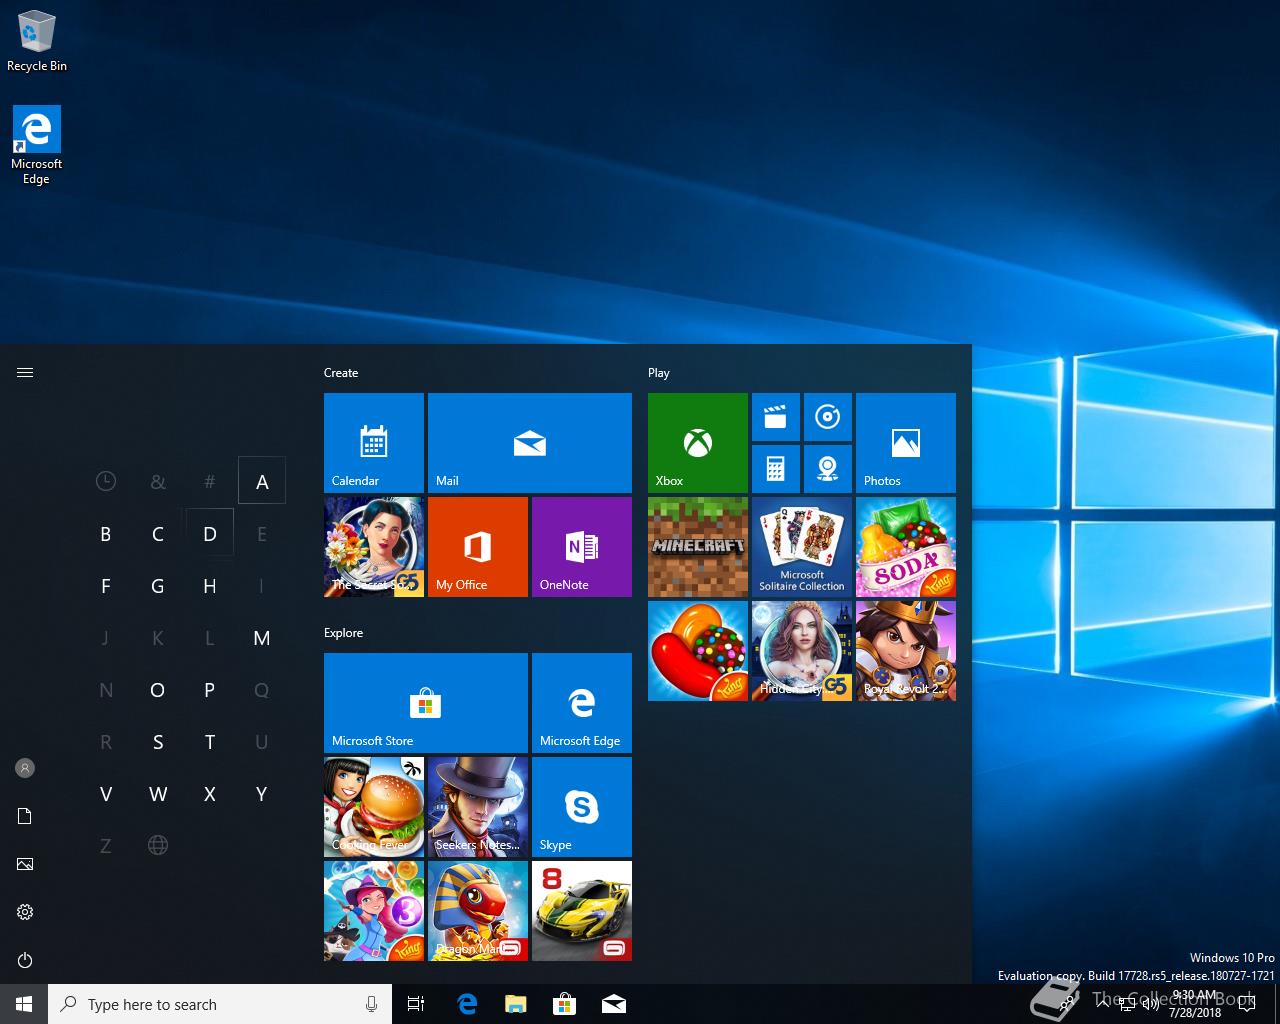Screen dimensions: 1280x1024
Task: Click the microphone icon in search box
Action: (371, 1004)
